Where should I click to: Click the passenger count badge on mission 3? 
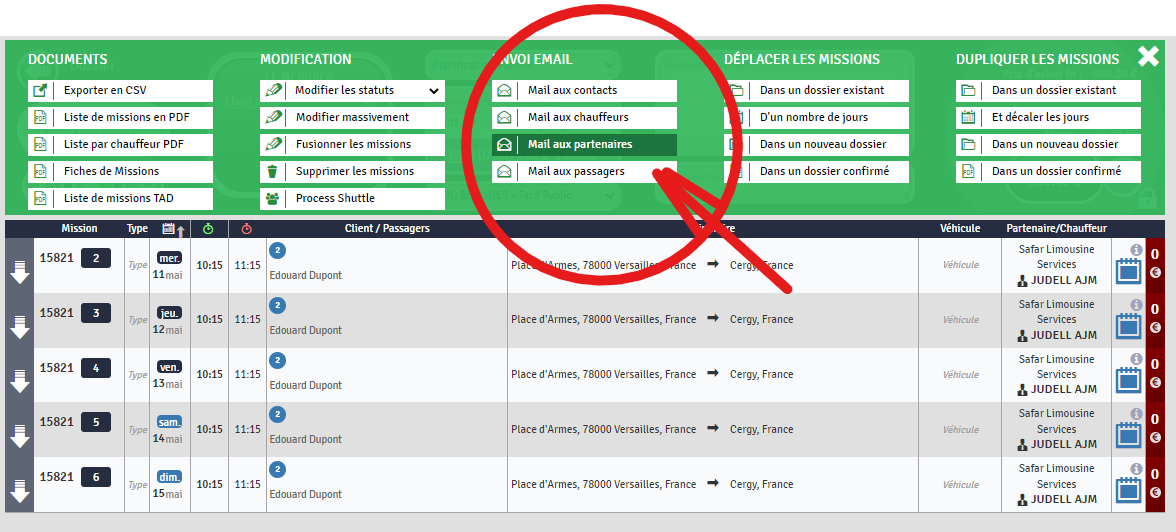click(277, 305)
